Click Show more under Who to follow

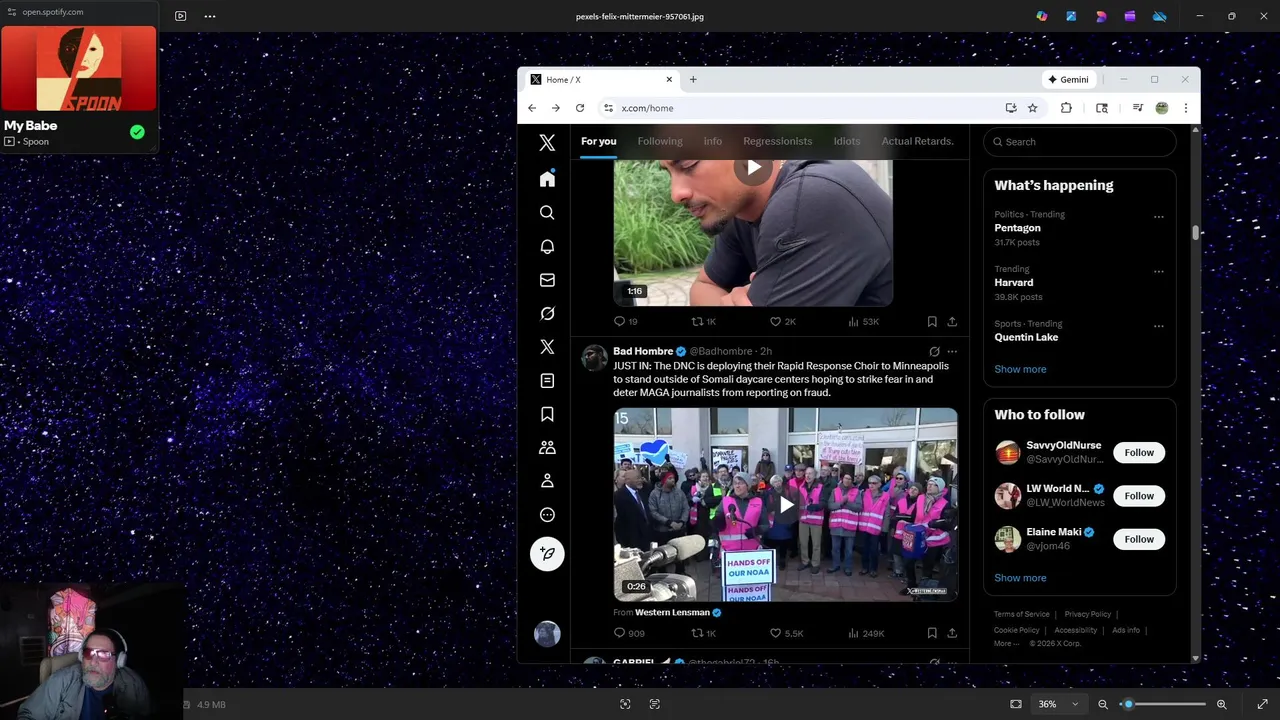pyautogui.click(x=1020, y=578)
